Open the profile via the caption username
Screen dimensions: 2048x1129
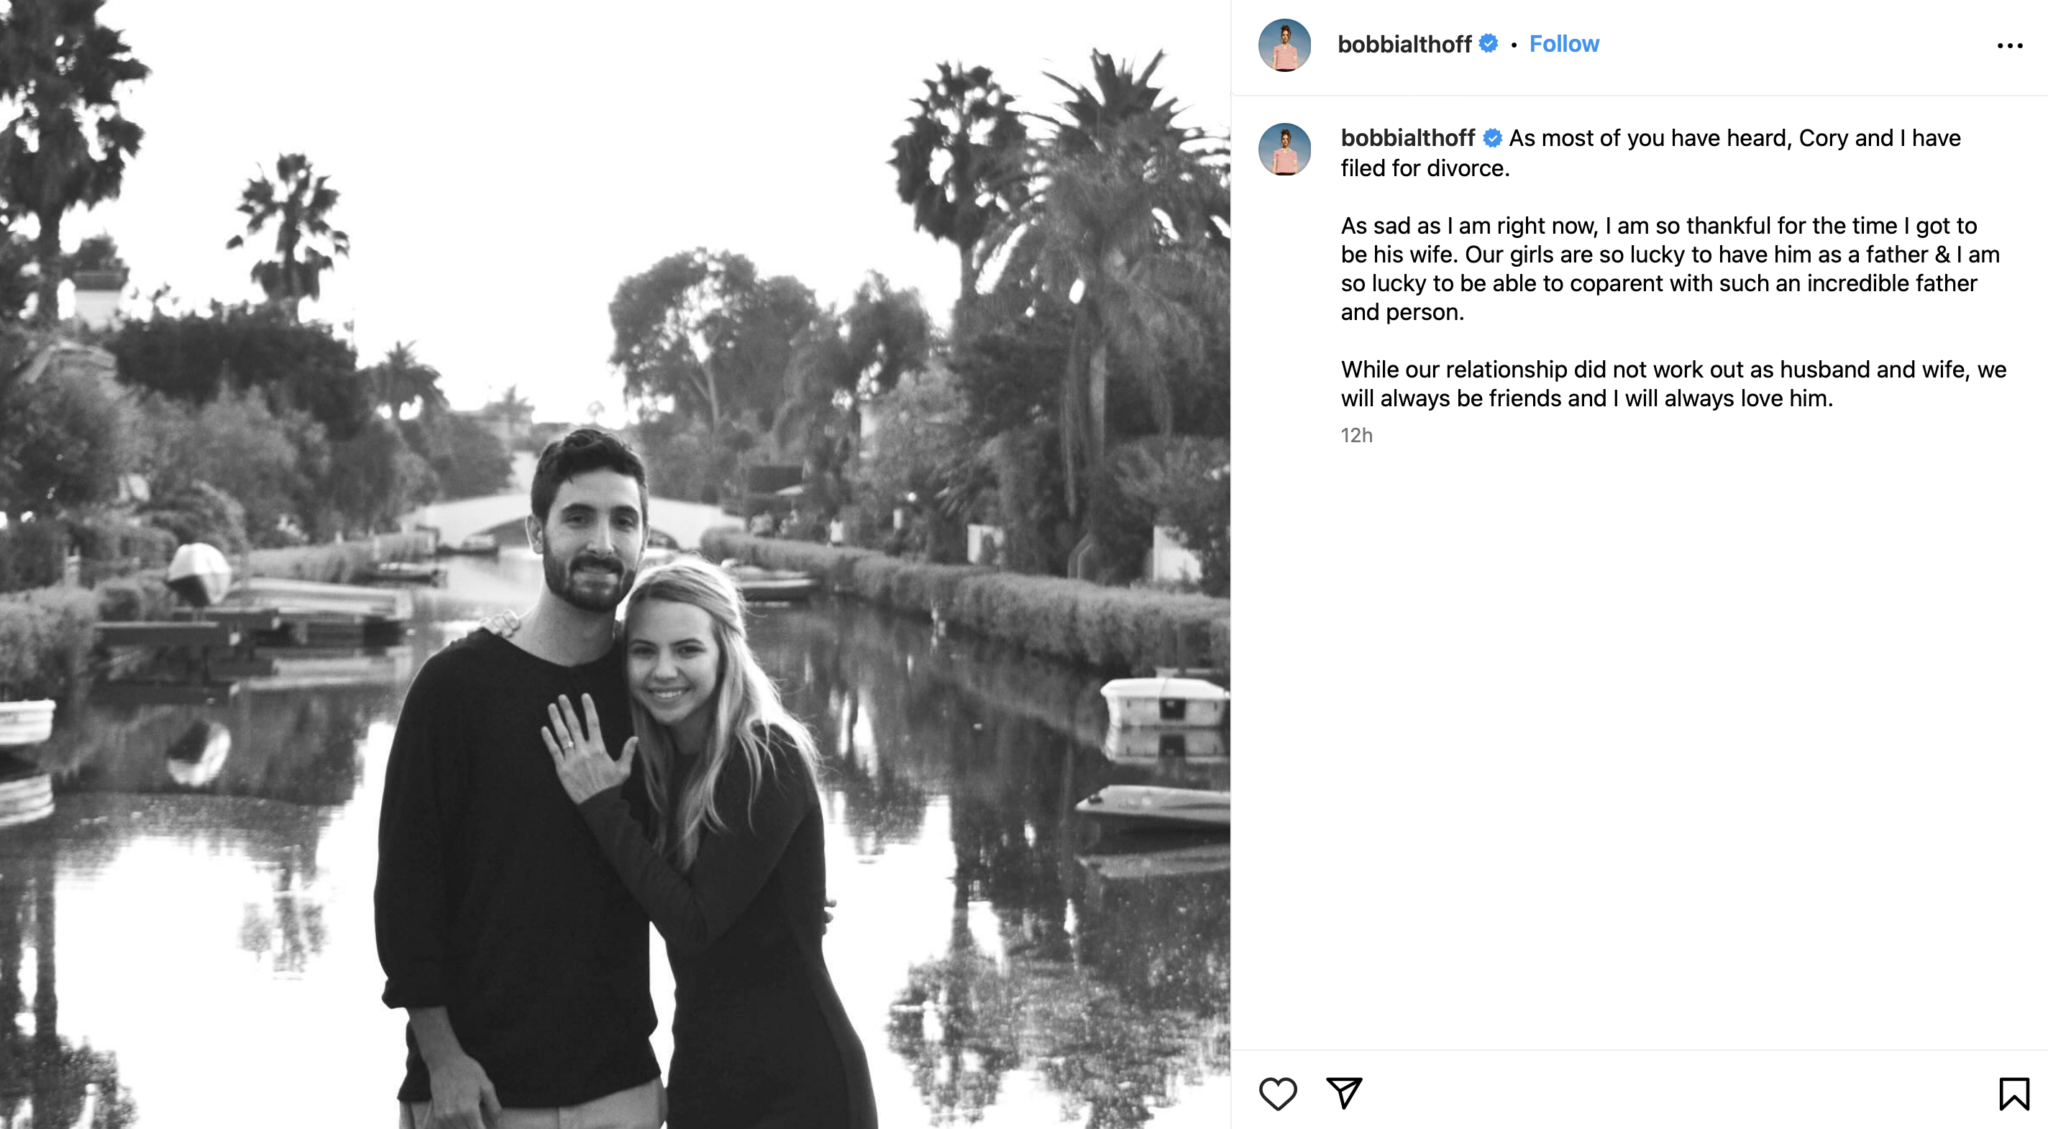coord(1405,138)
